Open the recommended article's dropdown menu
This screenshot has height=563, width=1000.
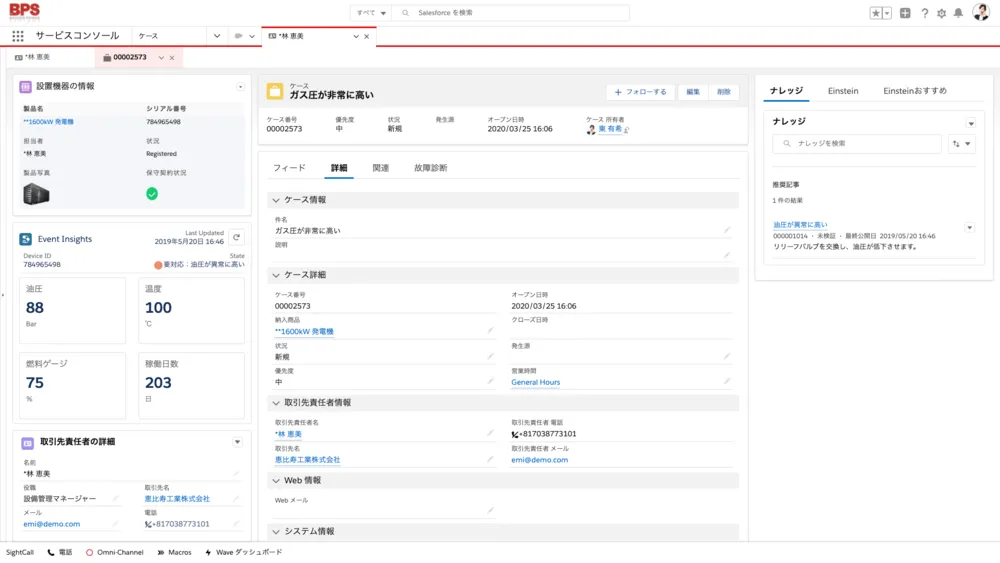(x=968, y=228)
